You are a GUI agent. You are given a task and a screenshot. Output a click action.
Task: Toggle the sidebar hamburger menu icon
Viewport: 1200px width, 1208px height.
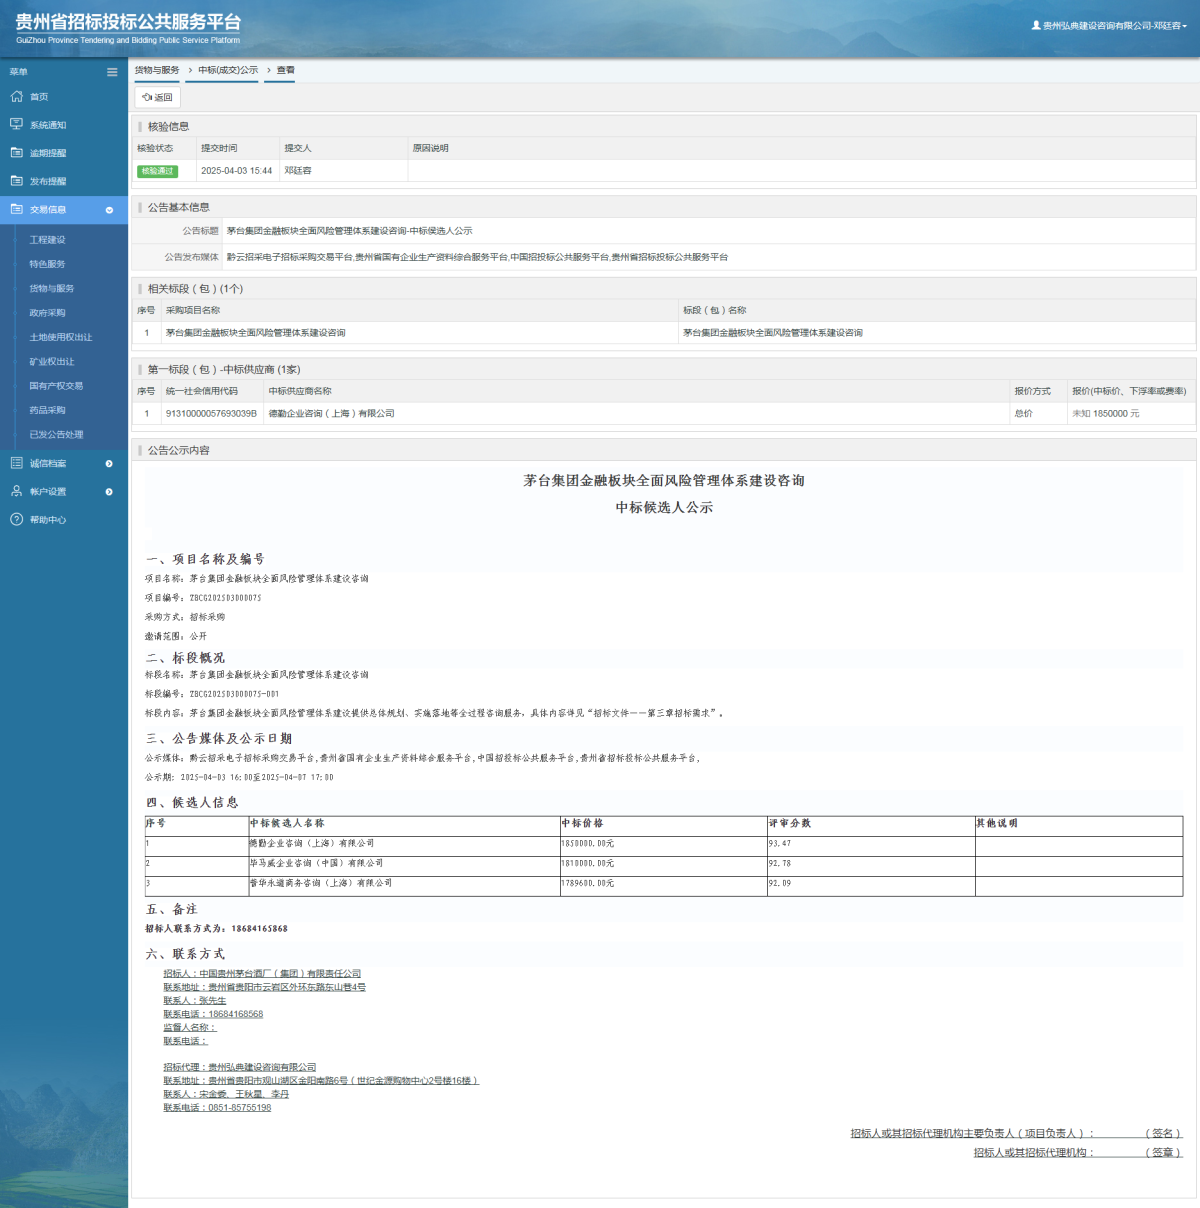click(112, 72)
